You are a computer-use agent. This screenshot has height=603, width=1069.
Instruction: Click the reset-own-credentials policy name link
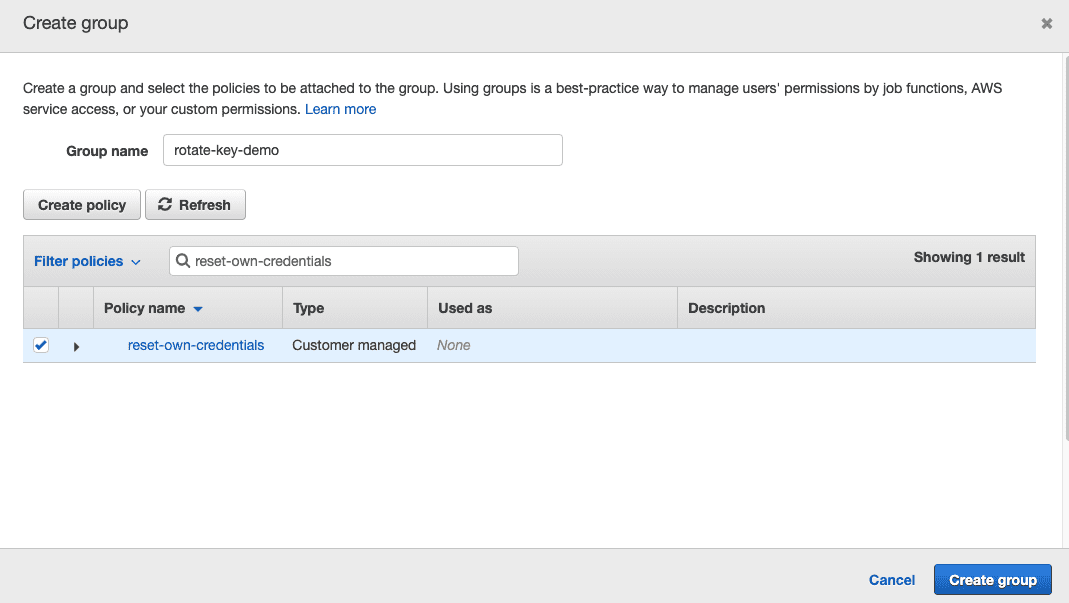[196, 344]
